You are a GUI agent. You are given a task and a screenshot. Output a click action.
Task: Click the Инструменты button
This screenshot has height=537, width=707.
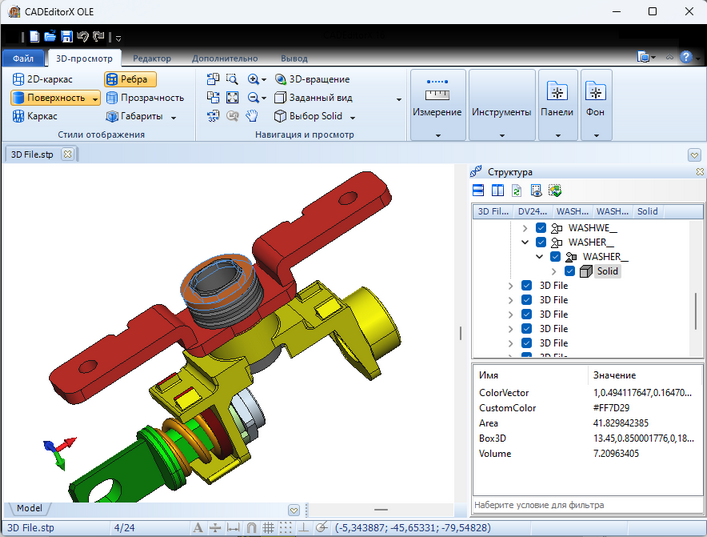pyautogui.click(x=501, y=112)
